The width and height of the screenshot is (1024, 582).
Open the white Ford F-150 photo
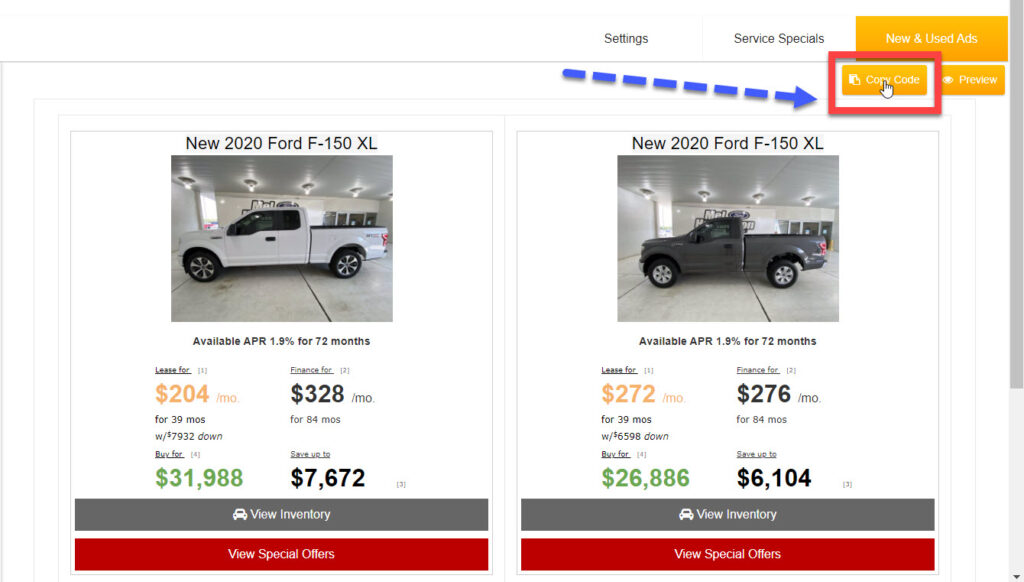point(282,238)
